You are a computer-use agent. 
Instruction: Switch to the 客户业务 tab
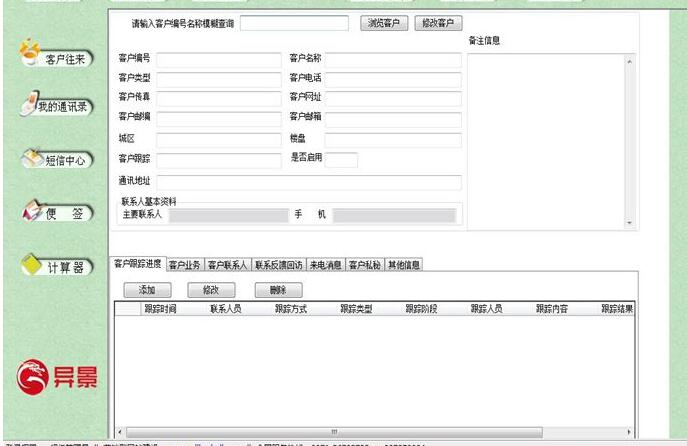[x=185, y=265]
